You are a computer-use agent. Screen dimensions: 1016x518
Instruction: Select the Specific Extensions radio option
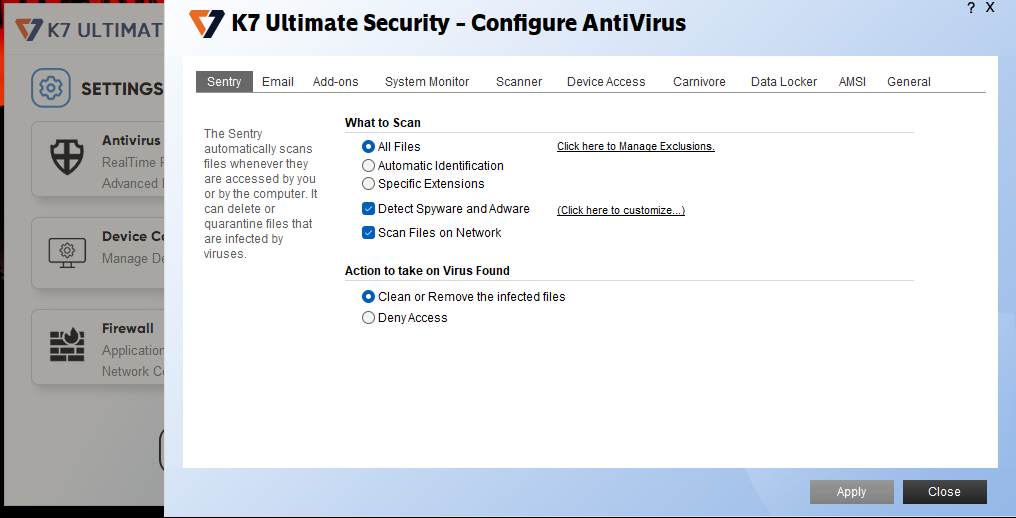(369, 184)
